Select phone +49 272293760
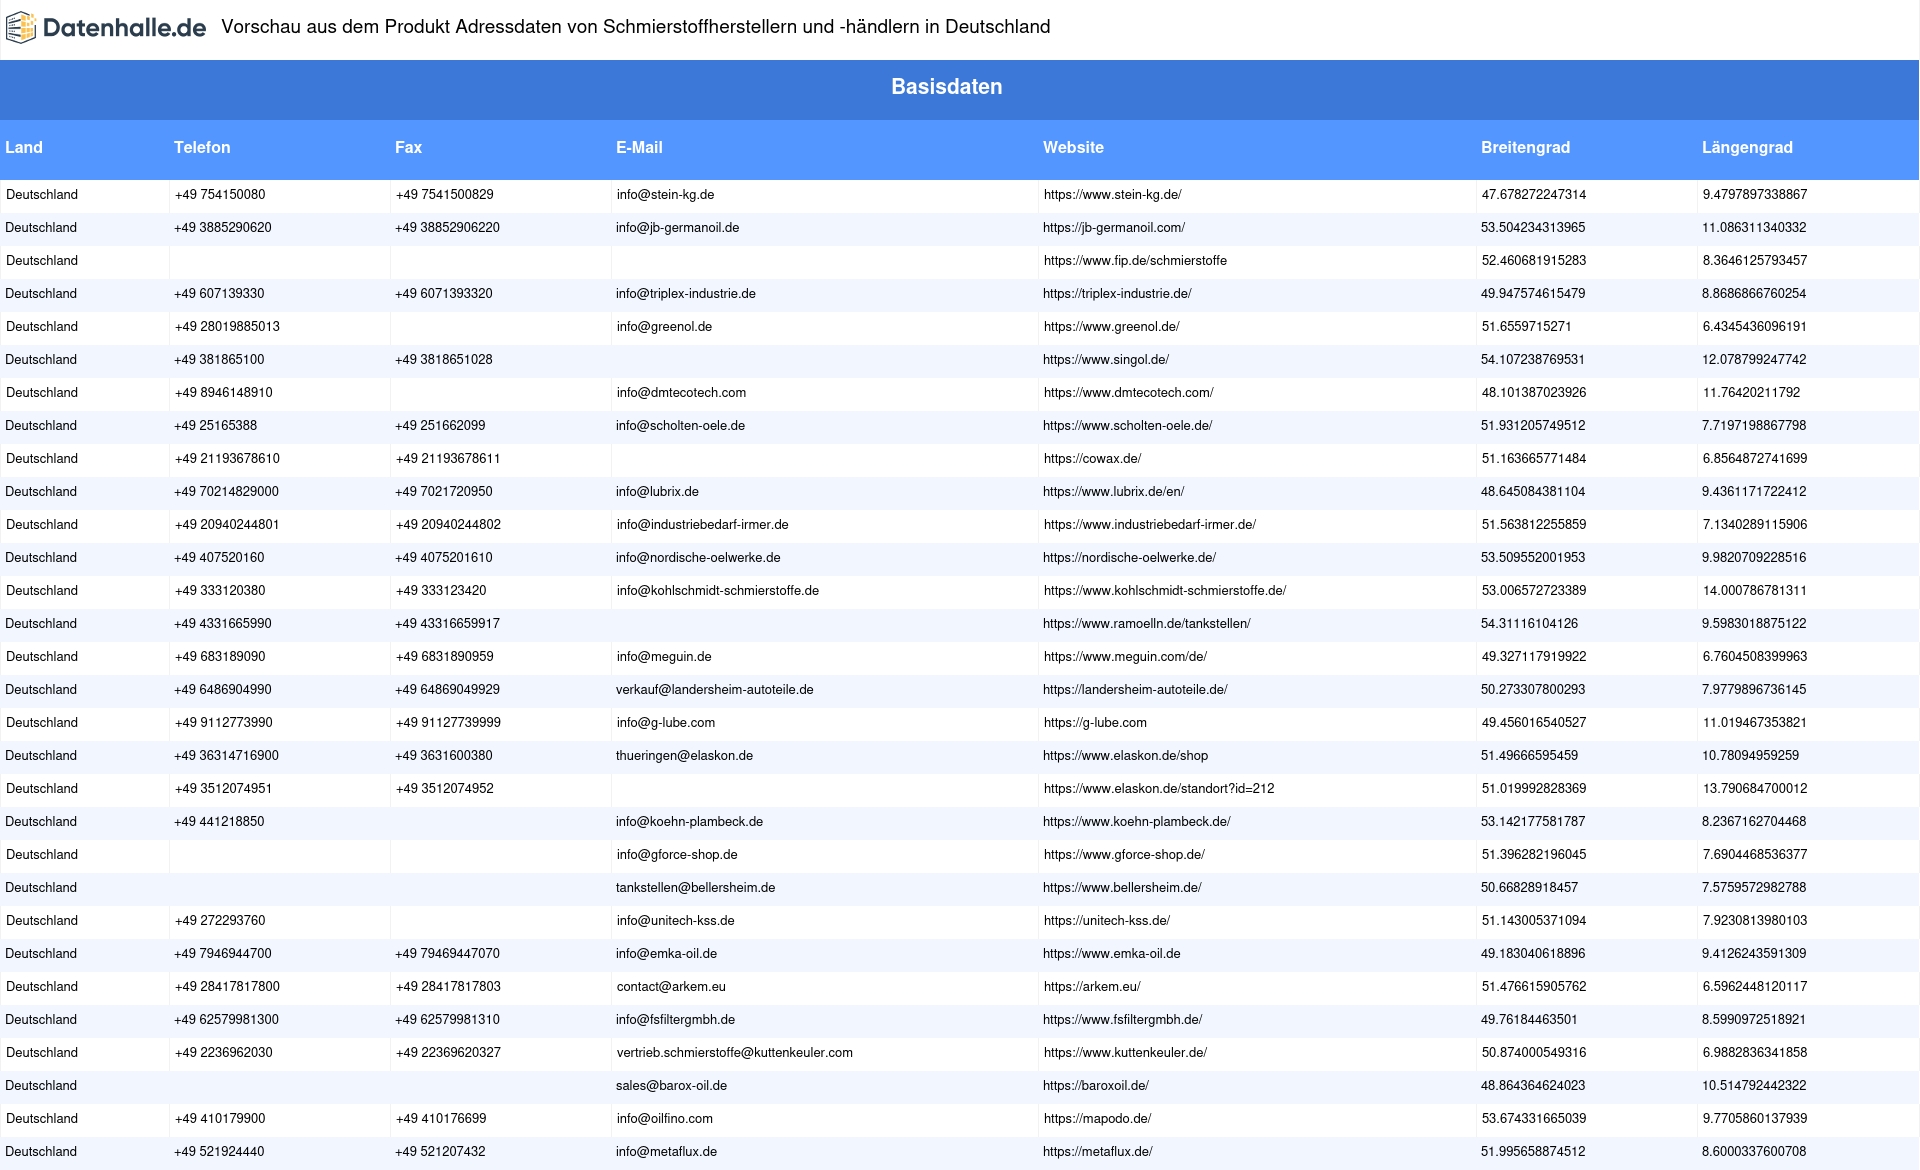This screenshot has height=1170, width=1920. [x=220, y=921]
